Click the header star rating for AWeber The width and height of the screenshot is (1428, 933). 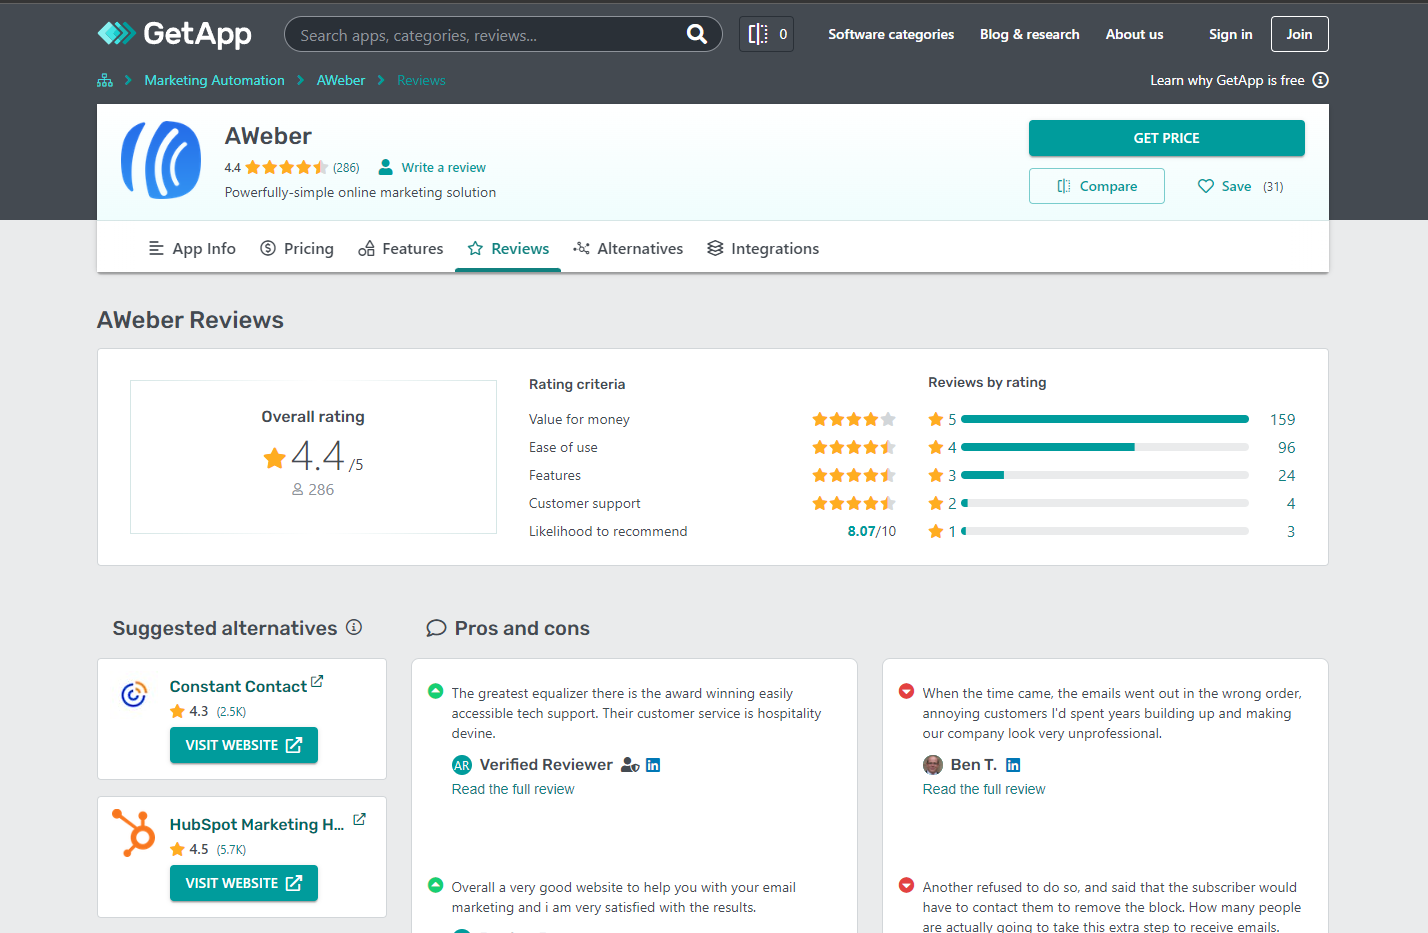(x=287, y=167)
